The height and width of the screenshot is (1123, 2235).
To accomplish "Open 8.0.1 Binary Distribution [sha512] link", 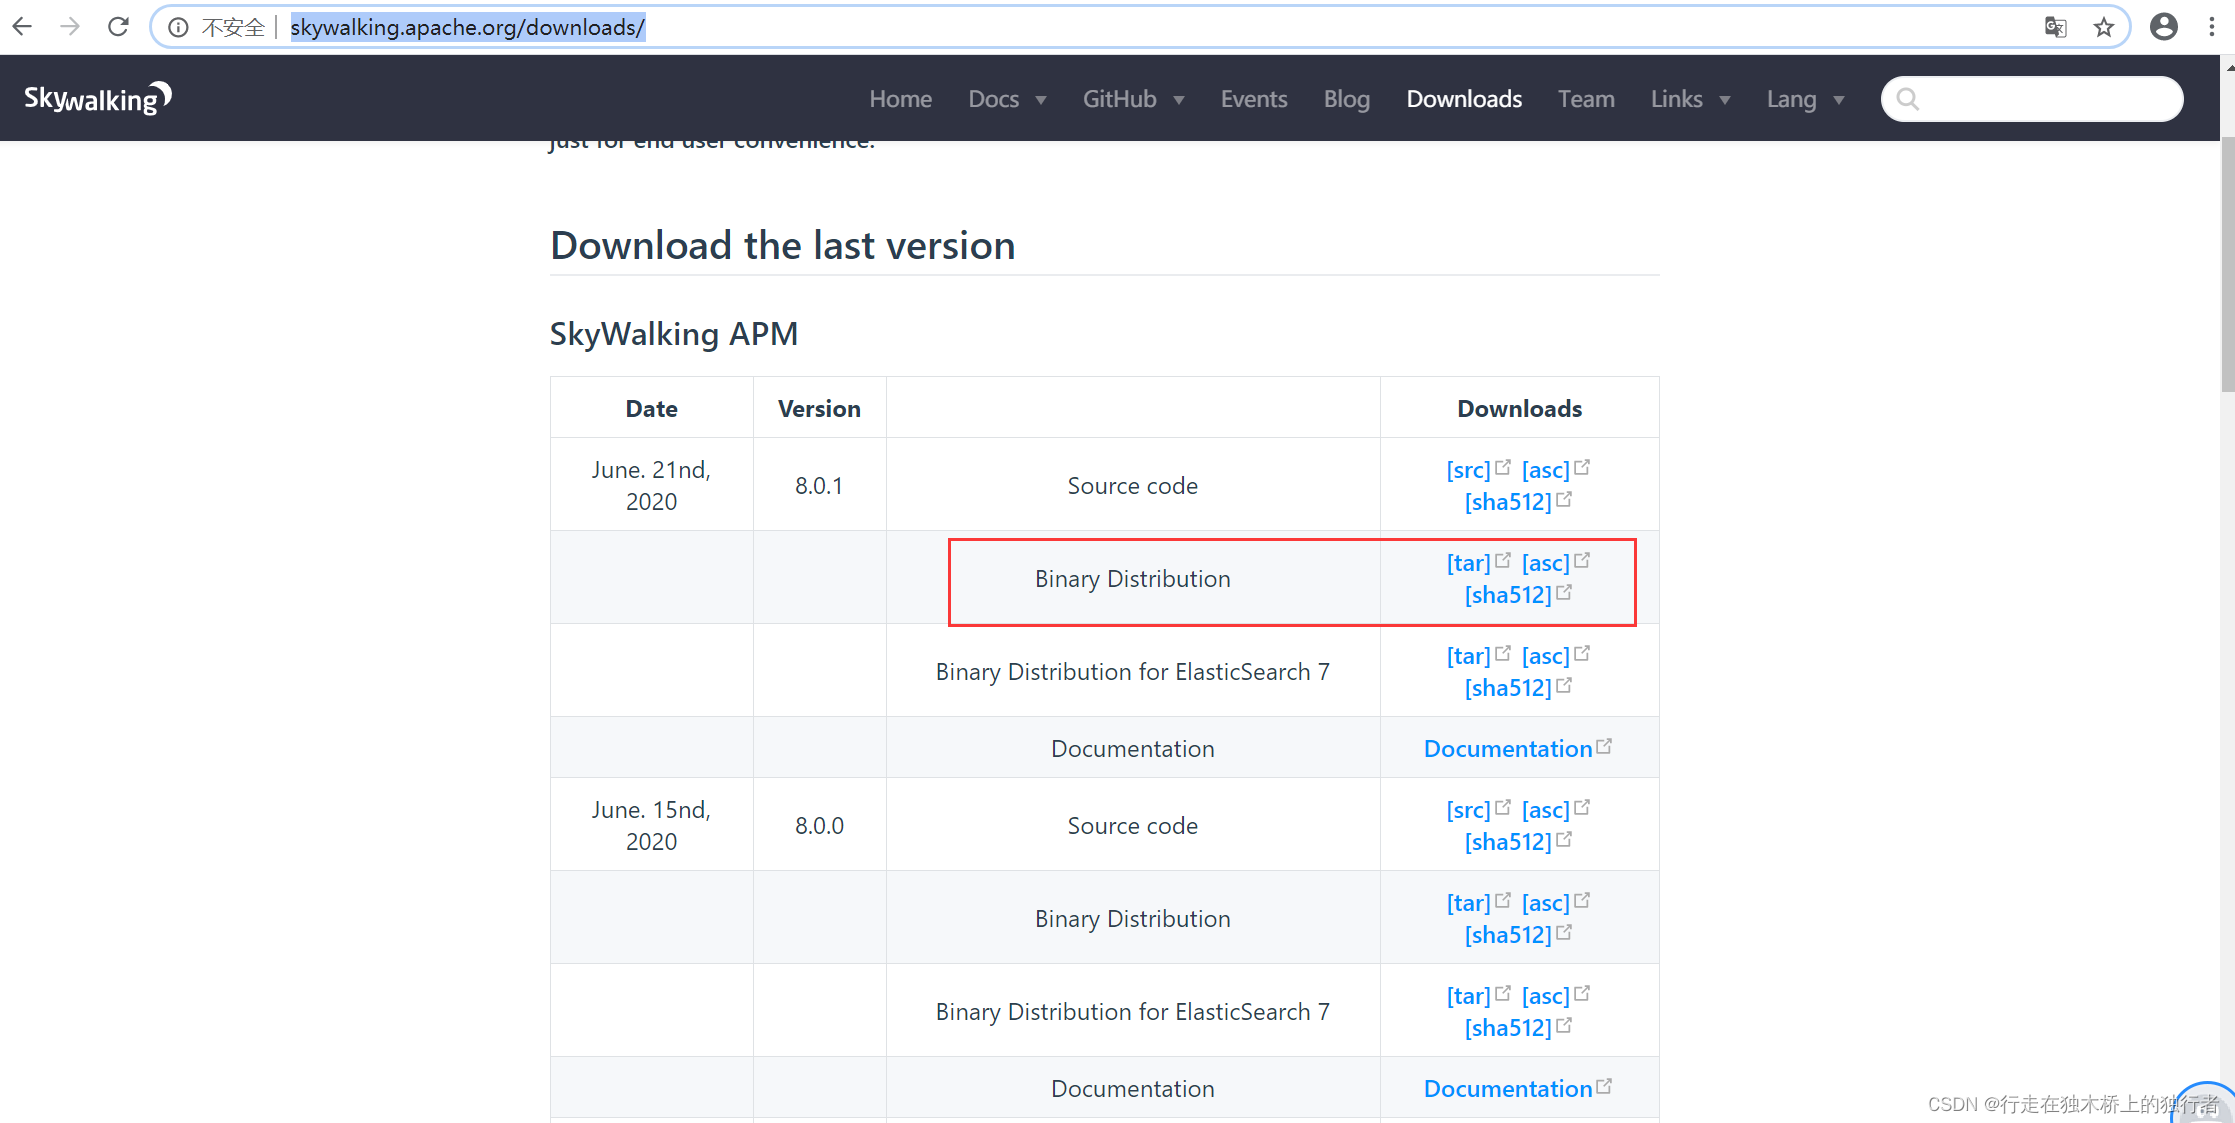I will (x=1508, y=595).
